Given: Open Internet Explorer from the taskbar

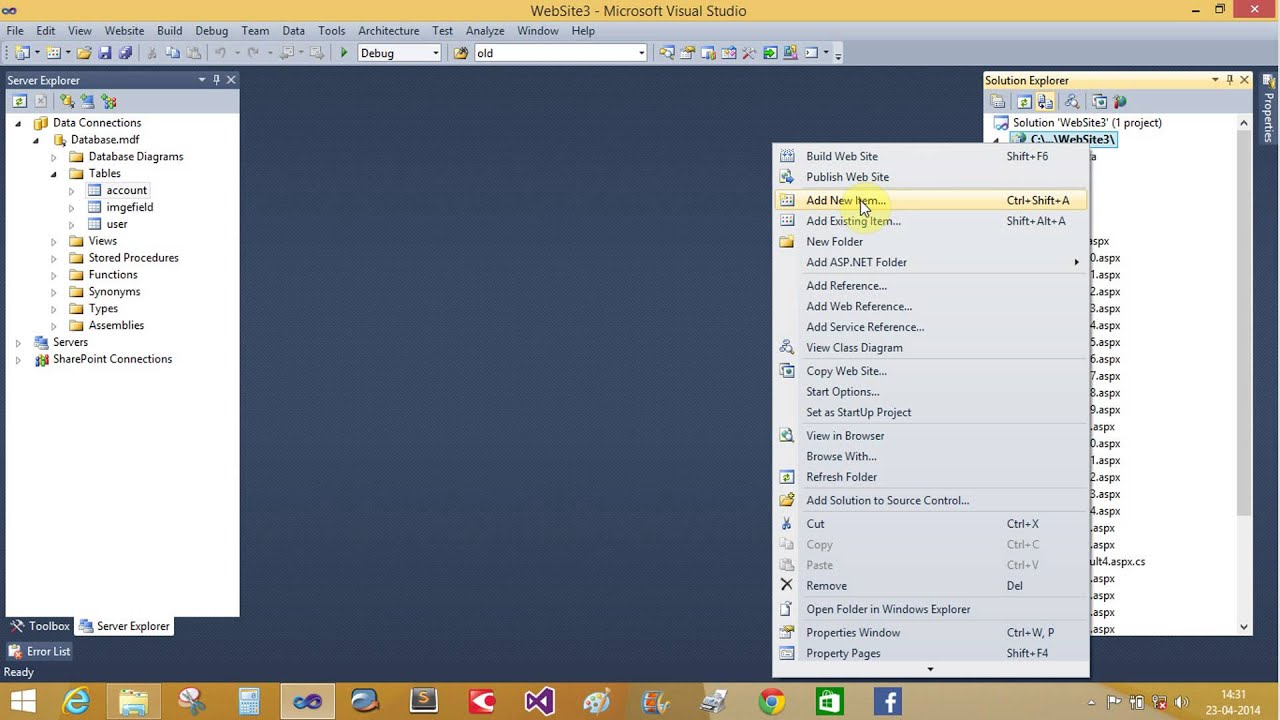Looking at the screenshot, I should [77, 701].
